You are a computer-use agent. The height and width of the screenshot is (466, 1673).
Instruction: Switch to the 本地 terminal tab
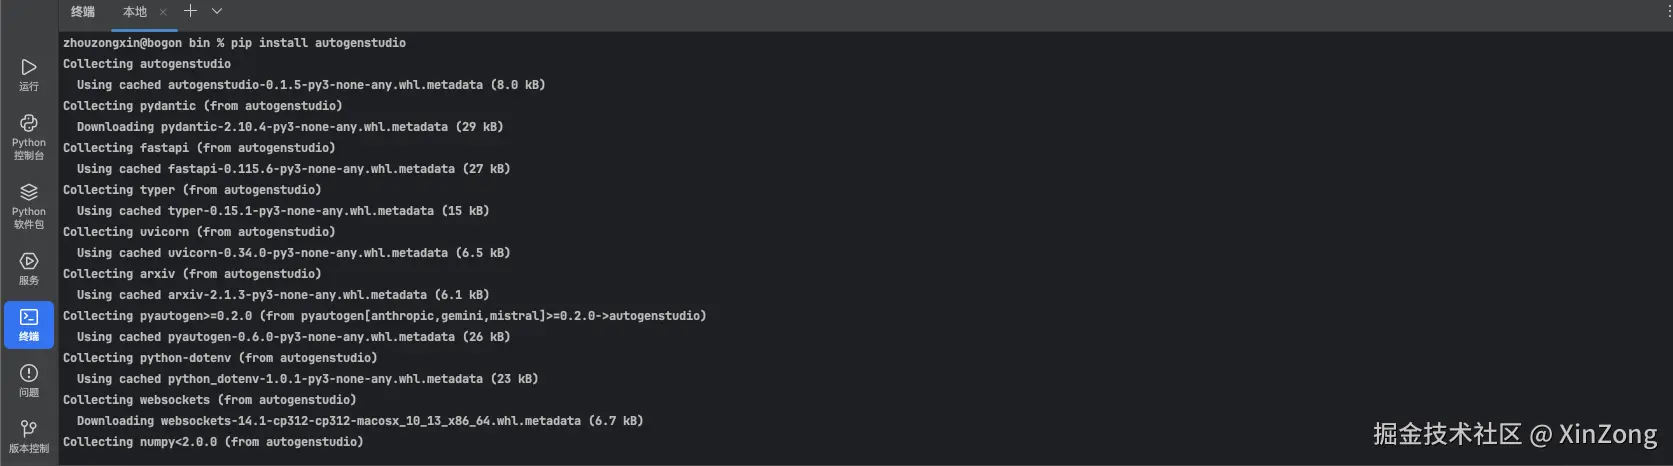click(134, 12)
